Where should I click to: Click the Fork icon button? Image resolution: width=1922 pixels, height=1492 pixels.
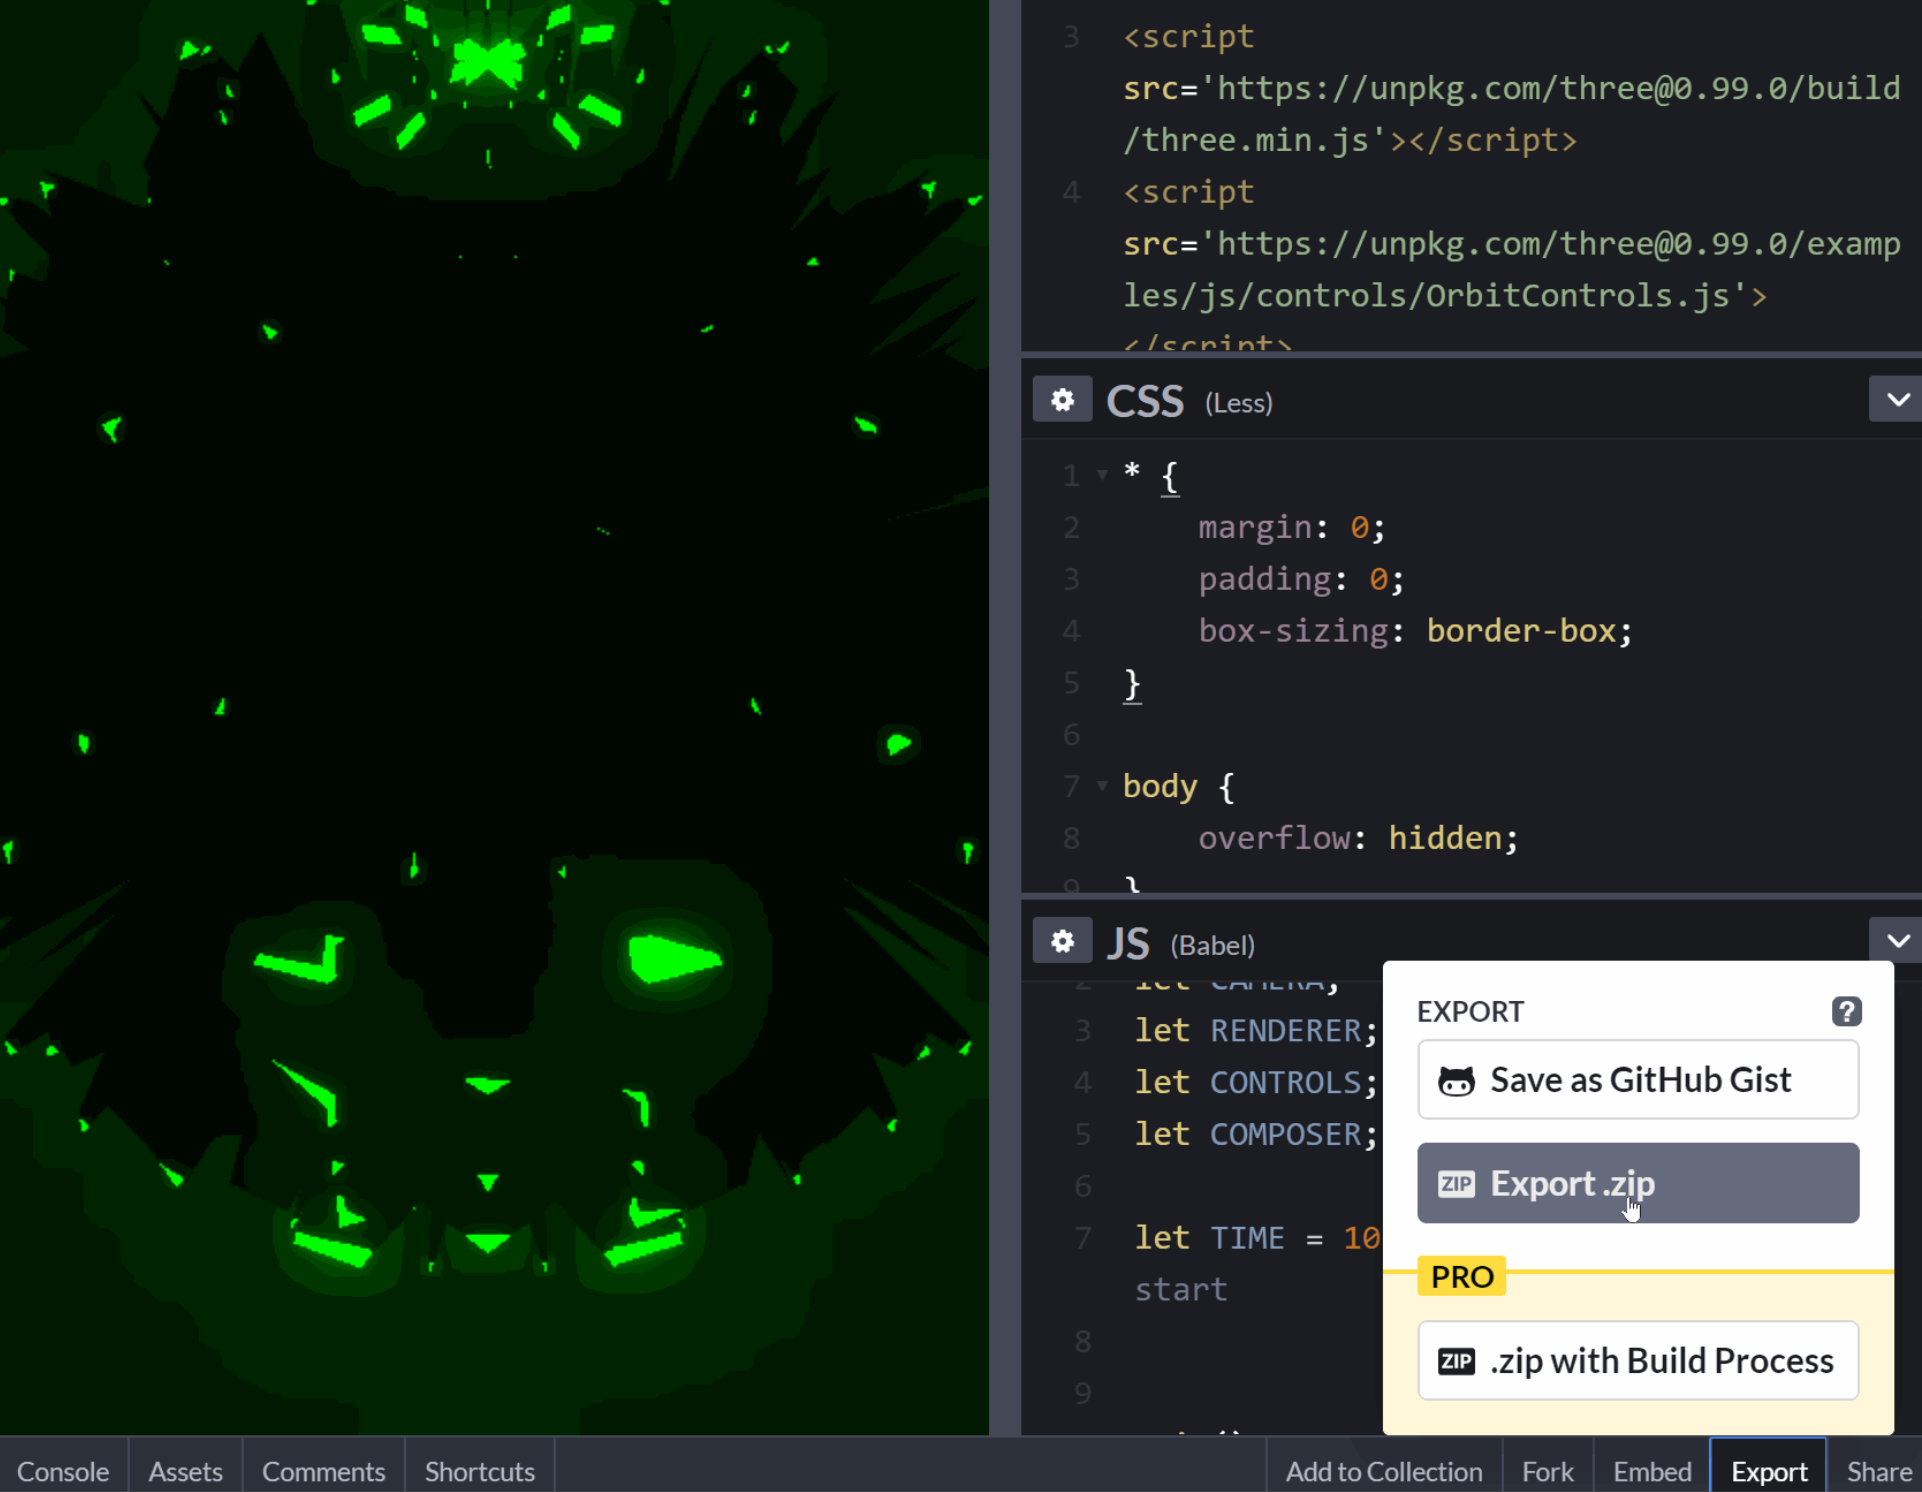point(1548,1470)
